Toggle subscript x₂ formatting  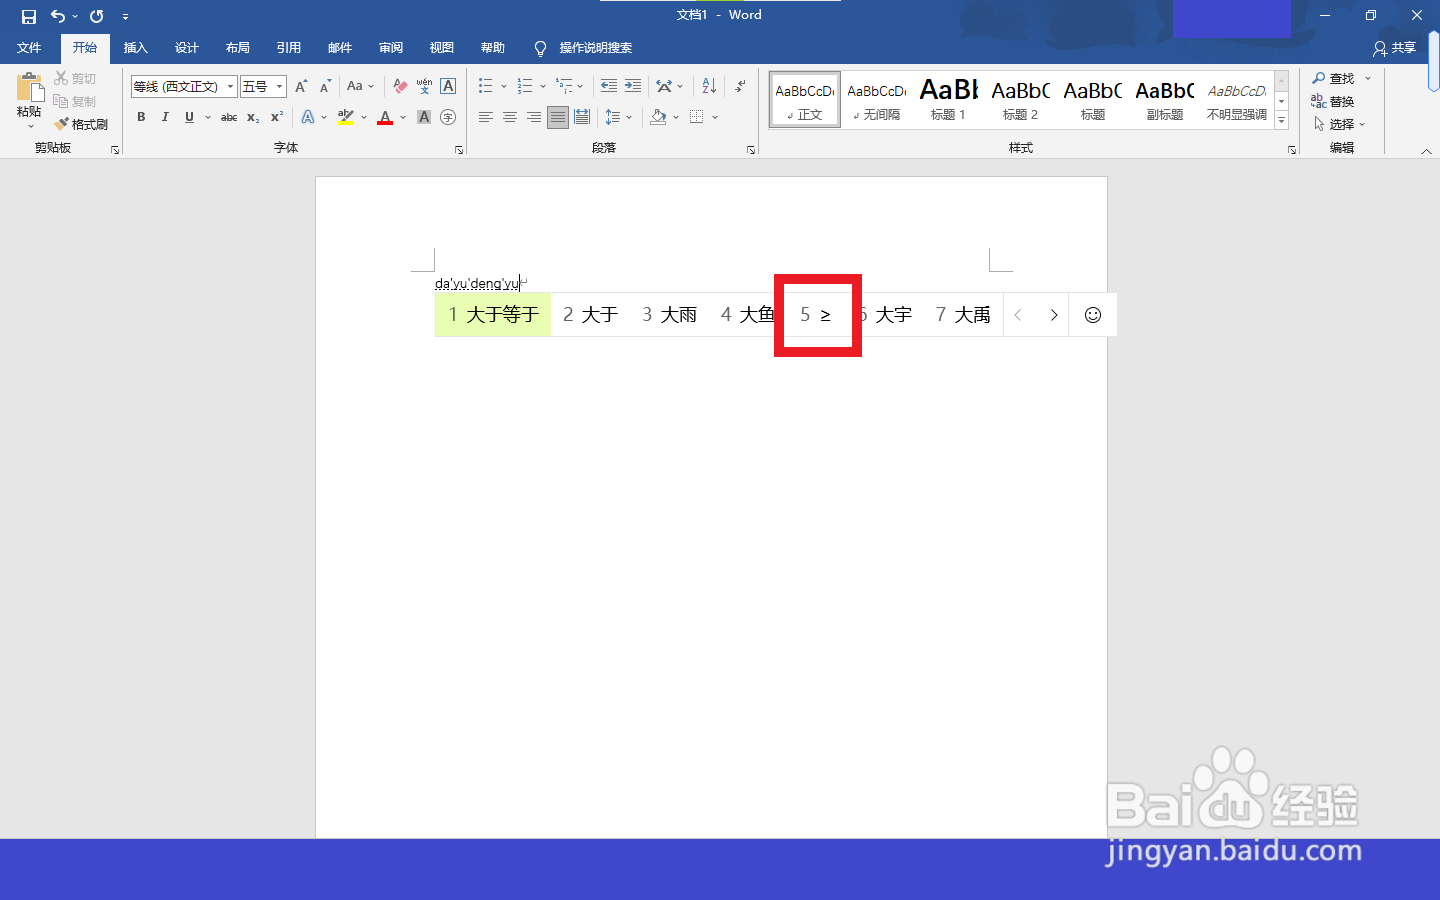tap(253, 117)
